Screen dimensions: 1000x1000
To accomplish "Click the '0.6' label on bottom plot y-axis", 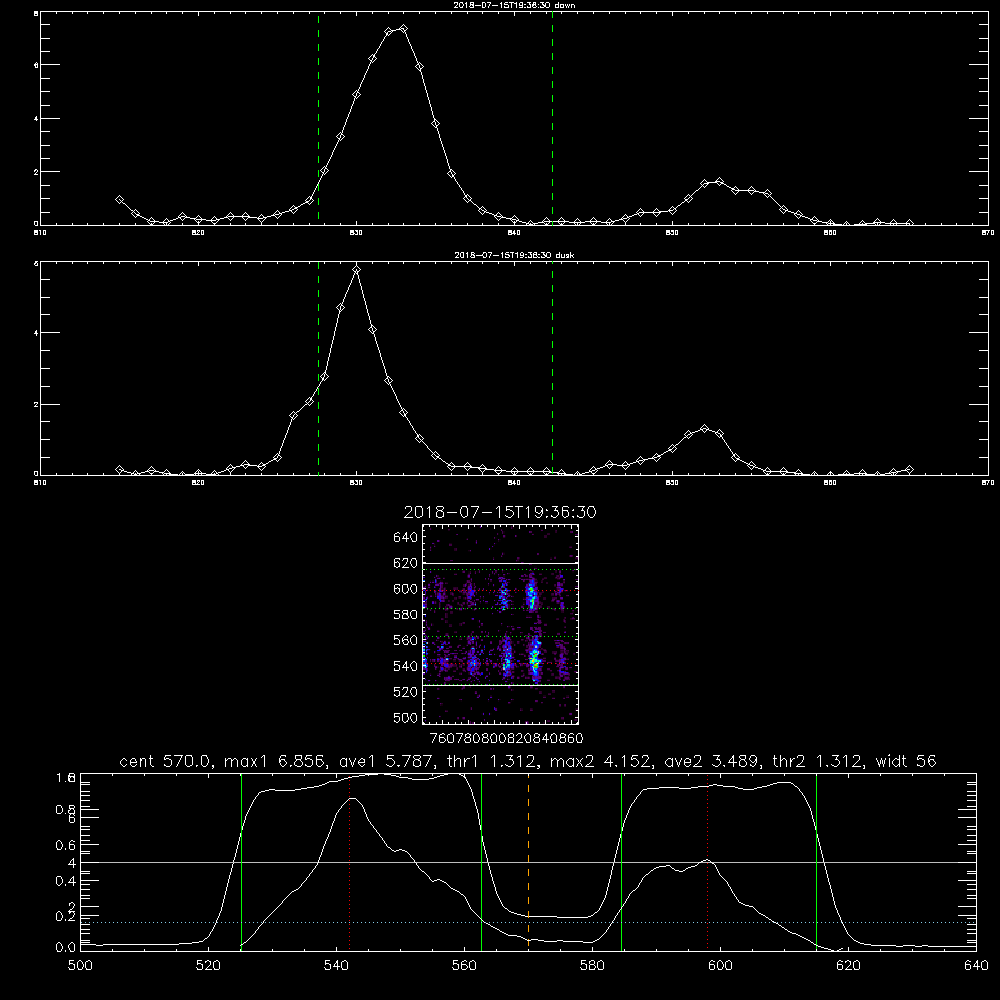I will coord(66,845).
